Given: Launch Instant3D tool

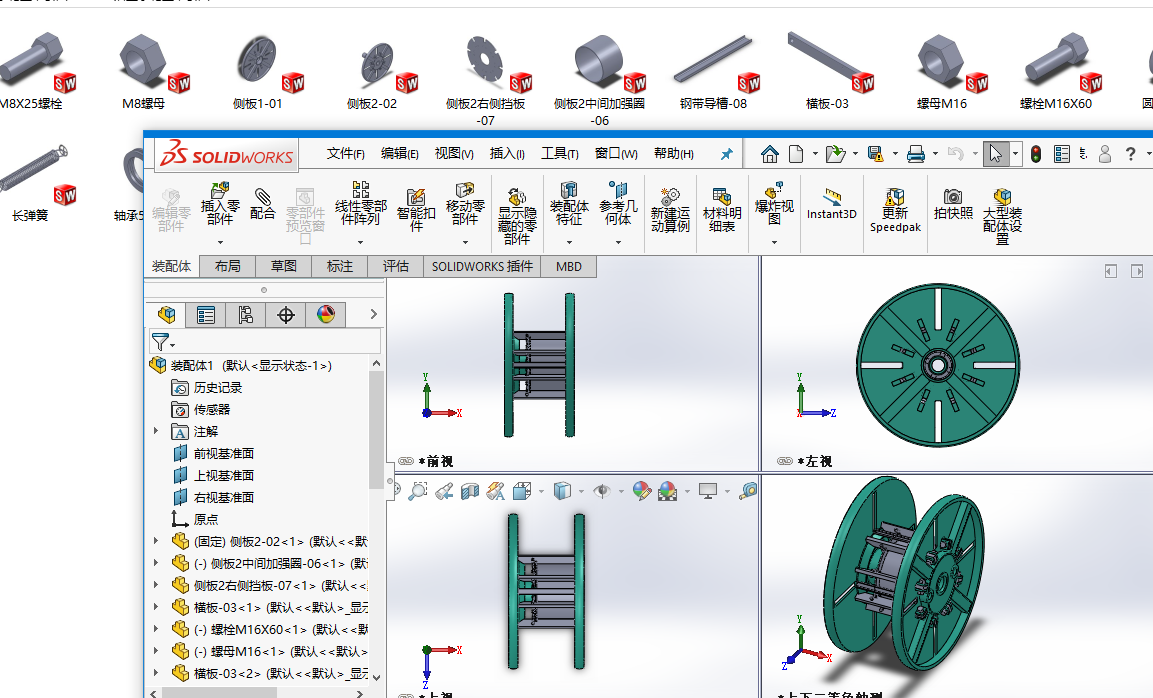Looking at the screenshot, I should (832, 196).
